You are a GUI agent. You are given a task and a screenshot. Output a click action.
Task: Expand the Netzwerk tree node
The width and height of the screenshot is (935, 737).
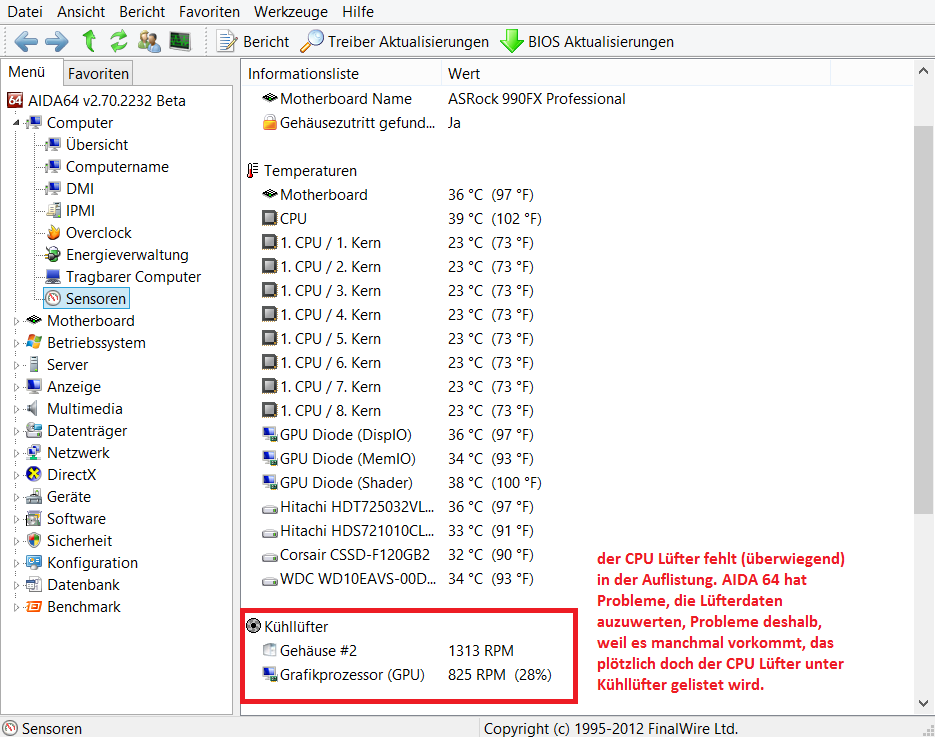tap(16, 453)
